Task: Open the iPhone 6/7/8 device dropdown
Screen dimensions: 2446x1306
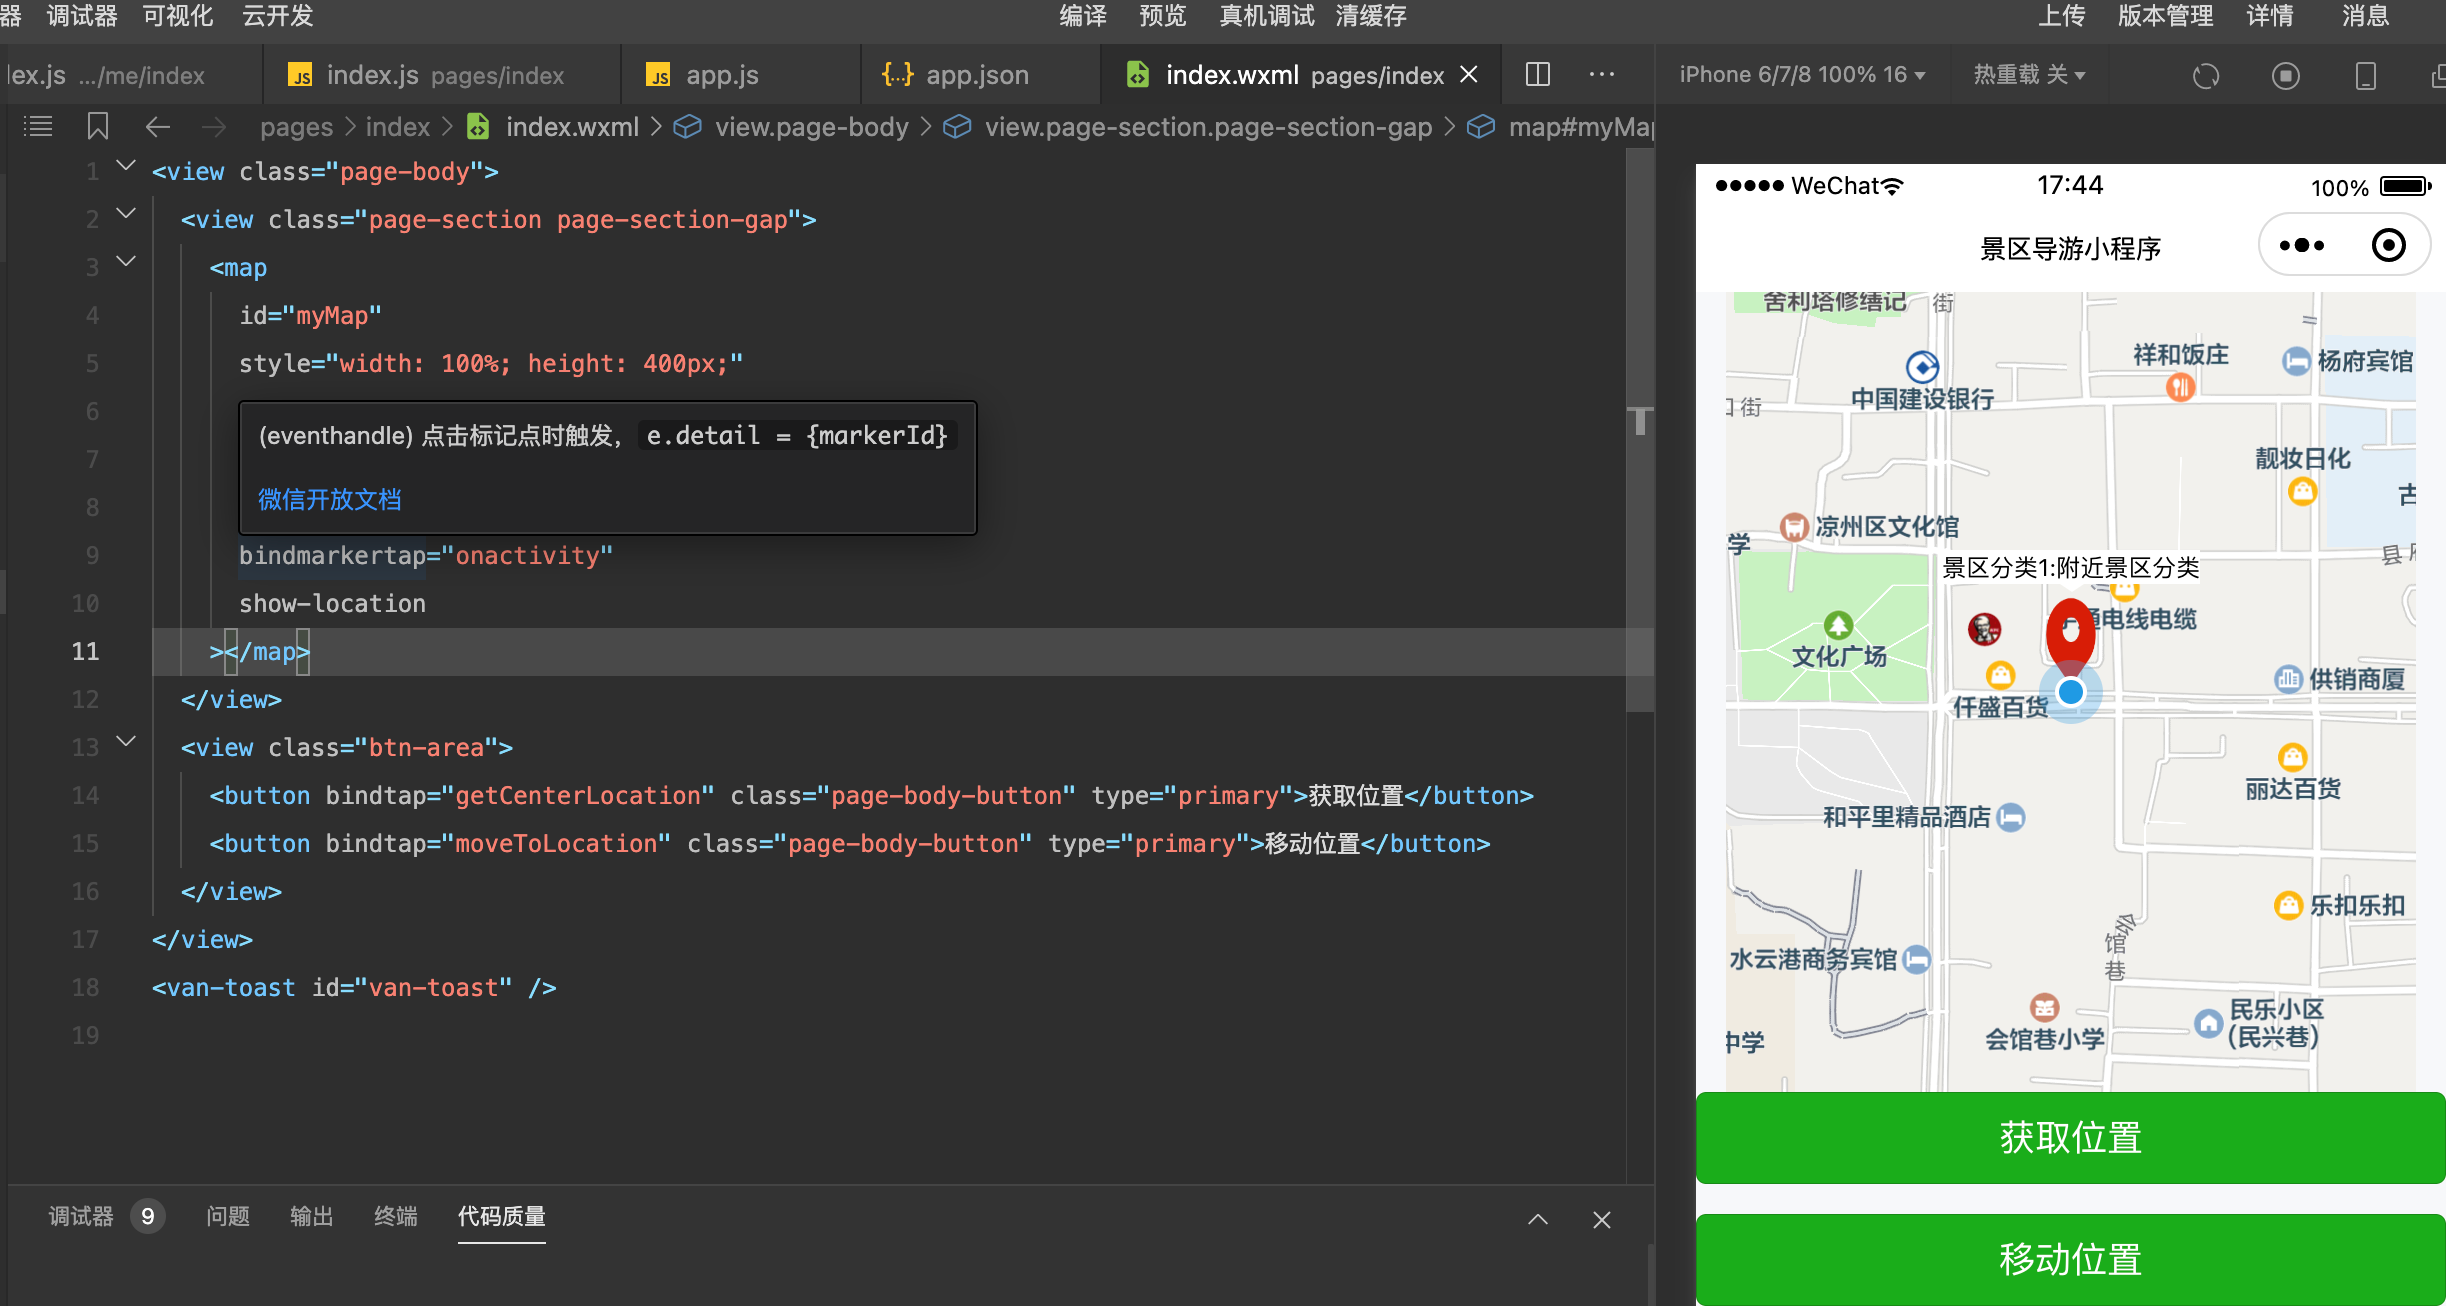Action: 1801,76
